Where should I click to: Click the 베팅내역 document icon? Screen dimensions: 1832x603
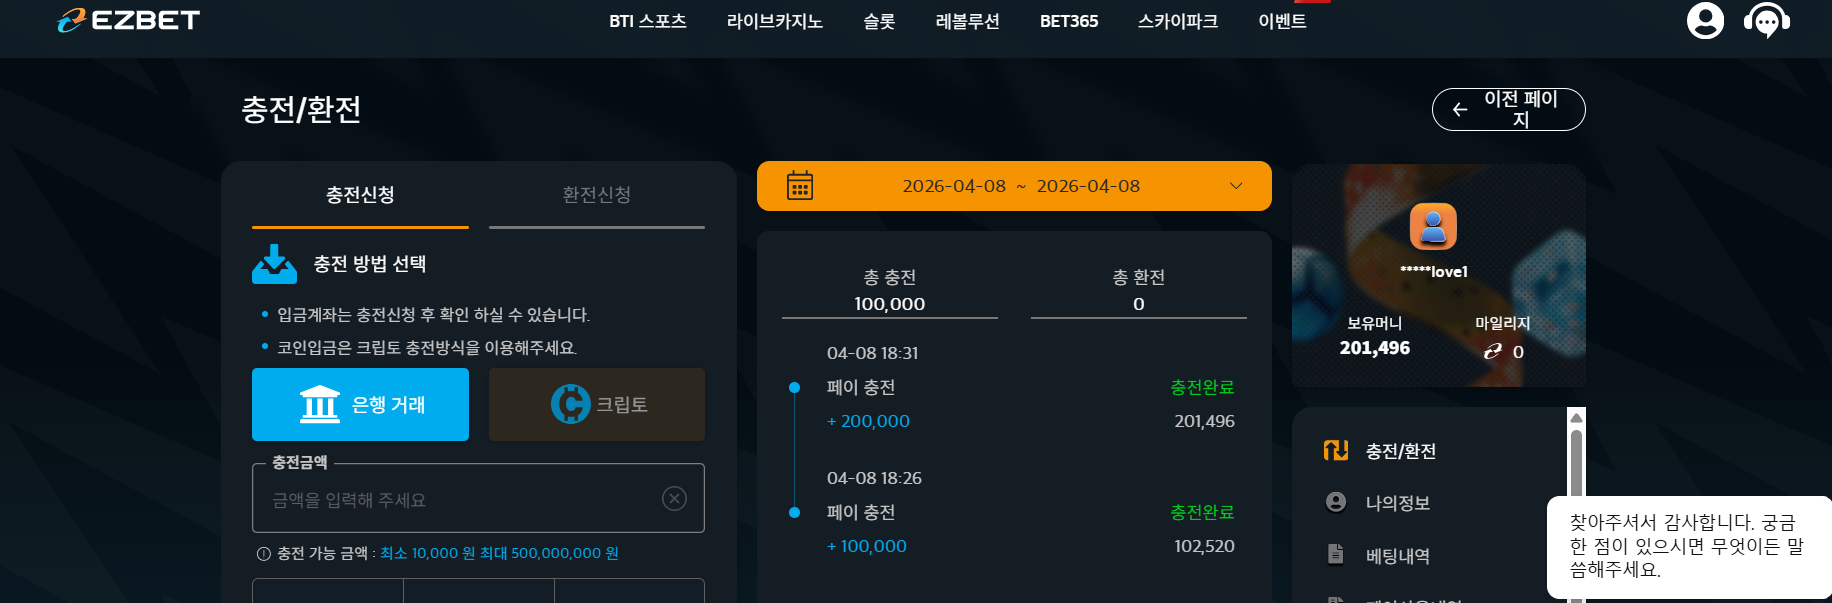(x=1335, y=554)
